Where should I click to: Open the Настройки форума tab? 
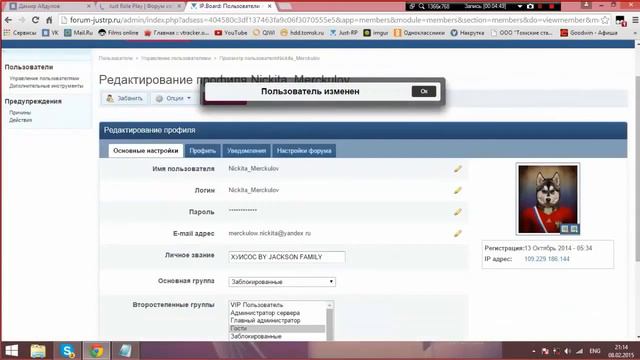(x=304, y=151)
